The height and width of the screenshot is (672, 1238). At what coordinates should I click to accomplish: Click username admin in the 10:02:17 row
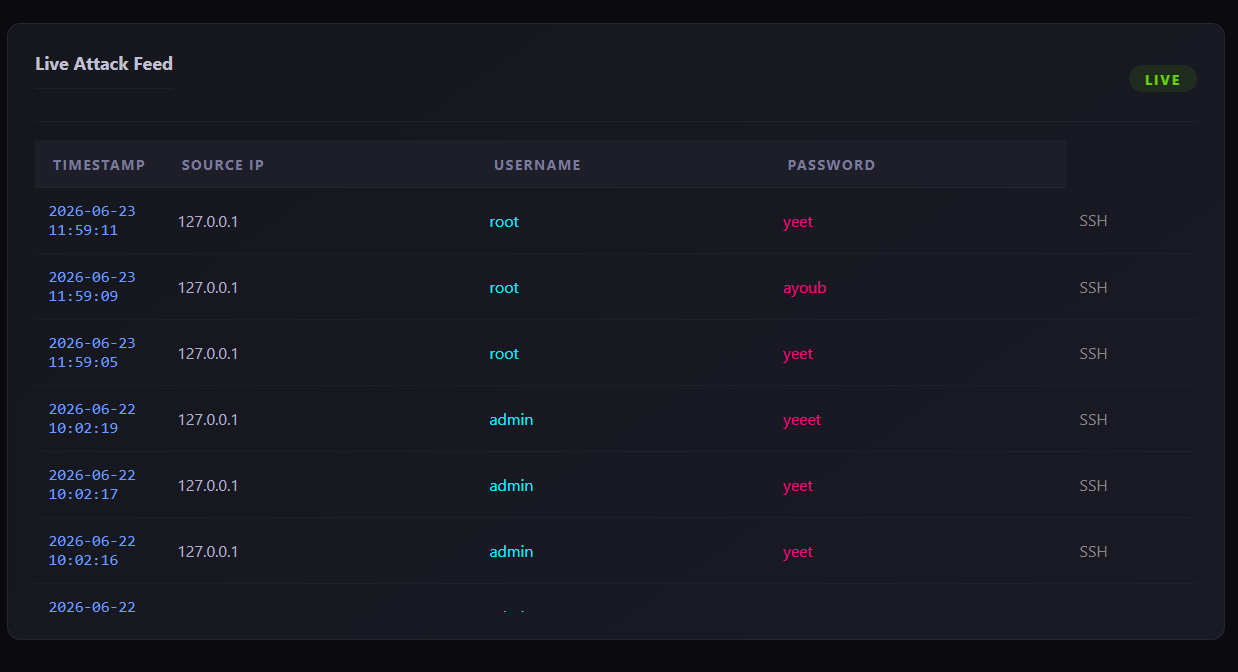(511, 486)
